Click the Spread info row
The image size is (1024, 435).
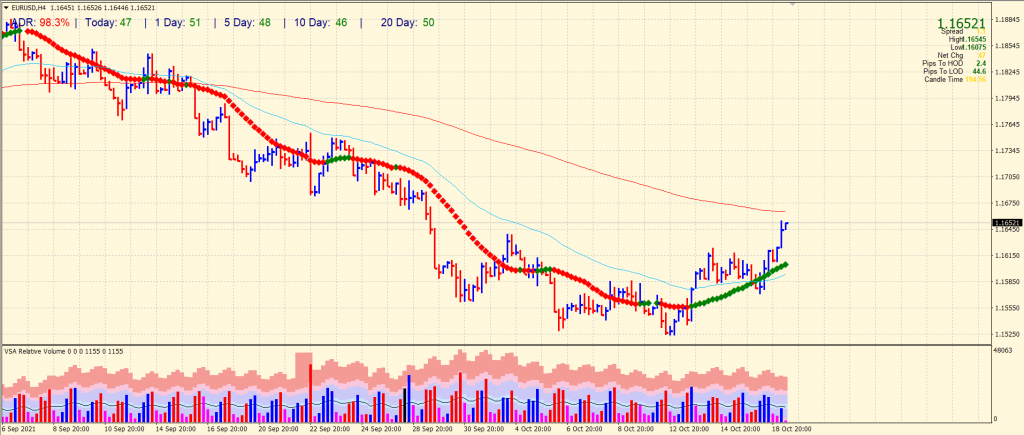click(951, 32)
